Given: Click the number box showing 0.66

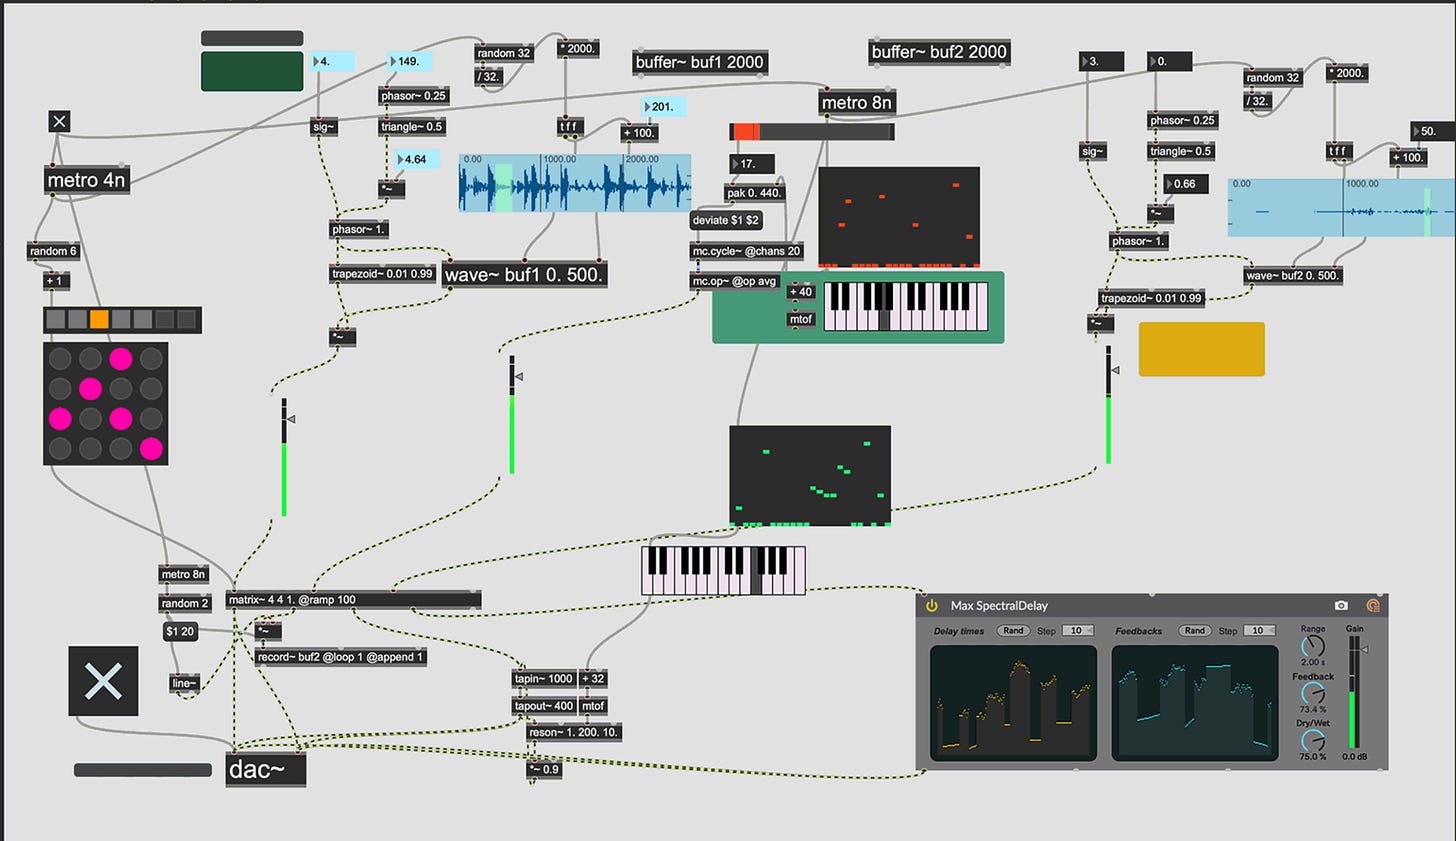Looking at the screenshot, I should click(1186, 184).
